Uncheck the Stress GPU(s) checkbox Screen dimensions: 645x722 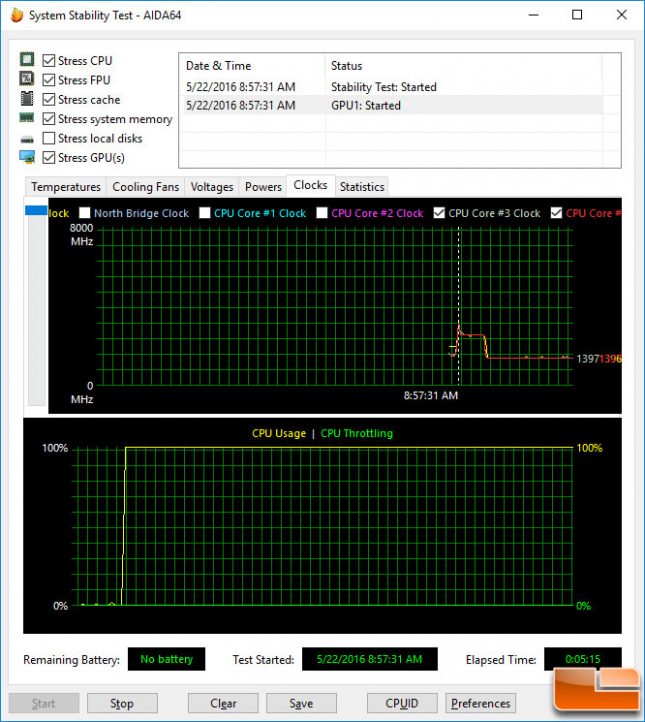point(48,157)
